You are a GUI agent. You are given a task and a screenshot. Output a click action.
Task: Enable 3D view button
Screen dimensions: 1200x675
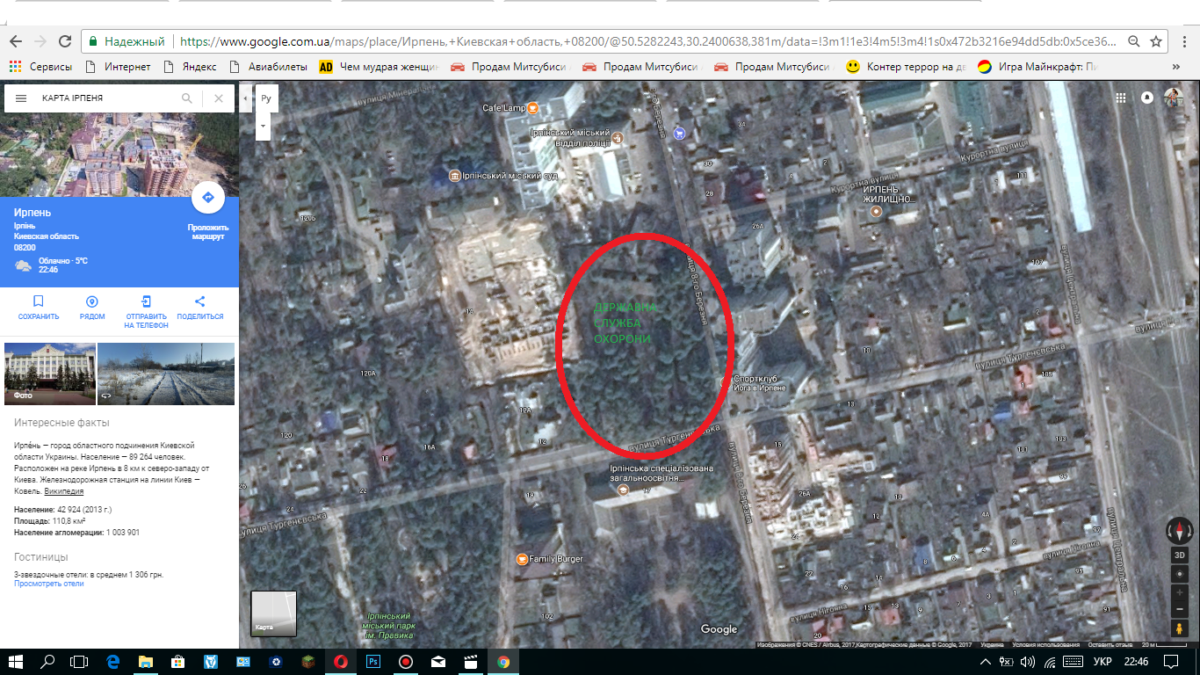coord(1179,555)
